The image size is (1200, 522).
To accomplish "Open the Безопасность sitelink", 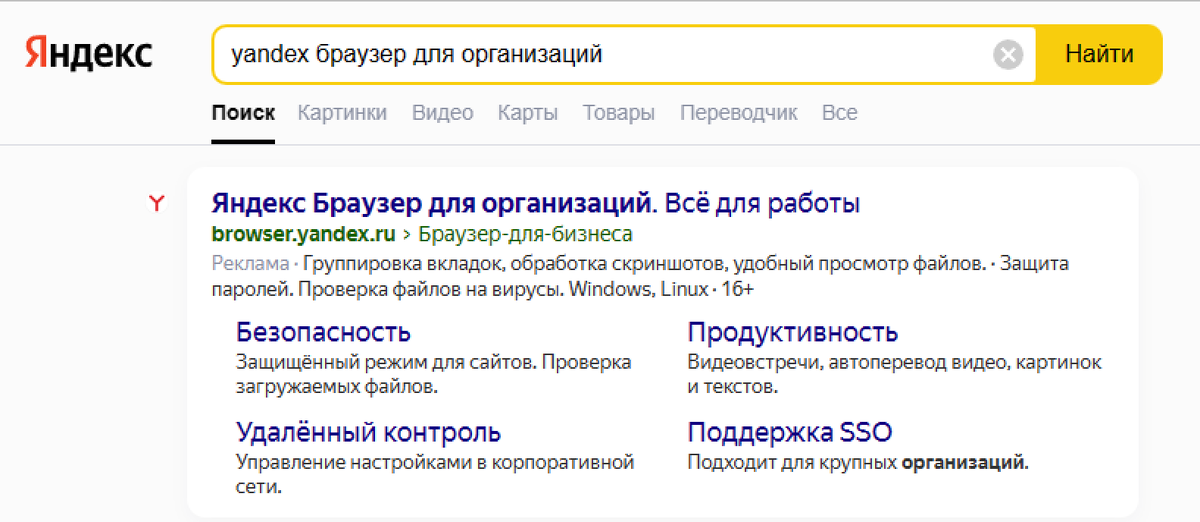I will point(323,332).
